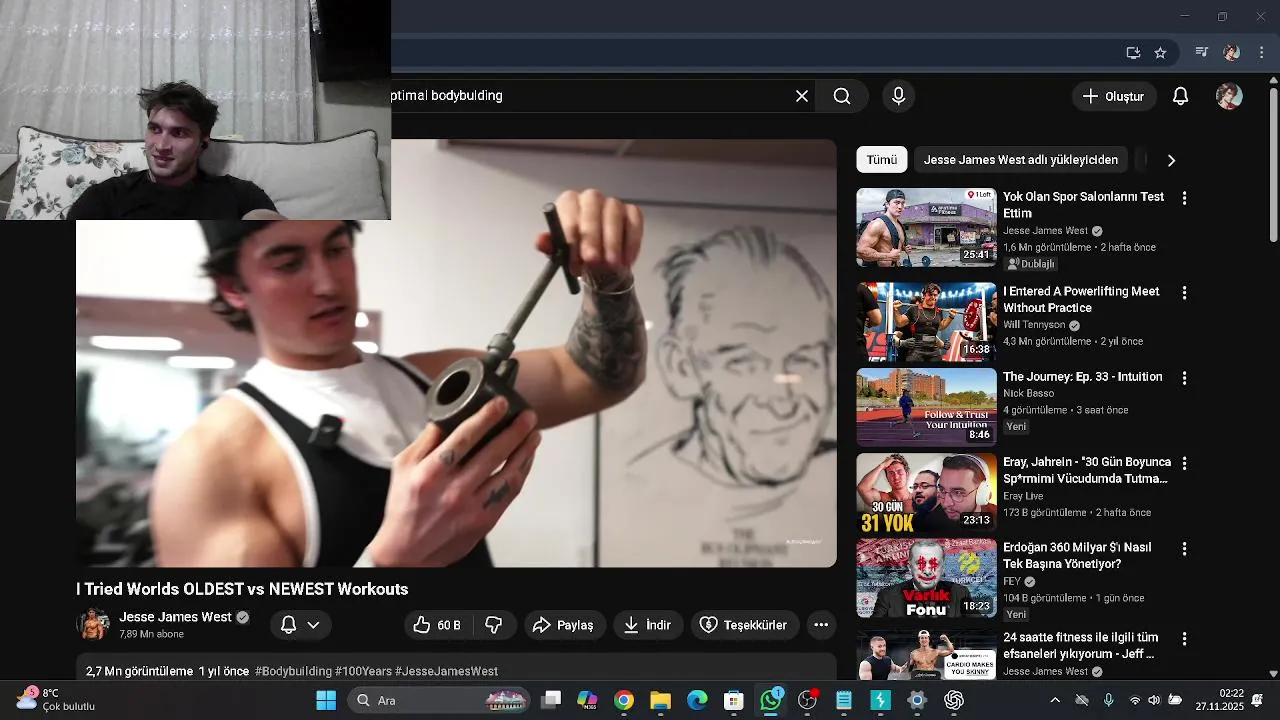The width and height of the screenshot is (1280, 720).
Task: Show next filter chips with right arrow
Action: point(1171,160)
